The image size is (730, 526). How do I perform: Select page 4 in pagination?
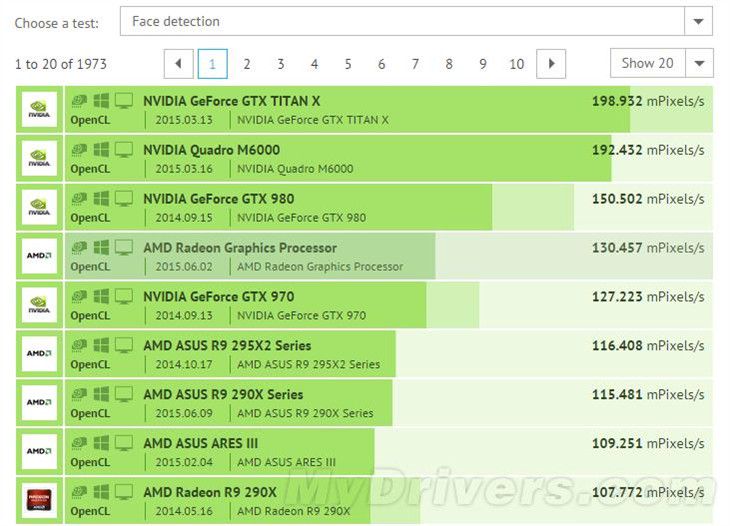(314, 64)
